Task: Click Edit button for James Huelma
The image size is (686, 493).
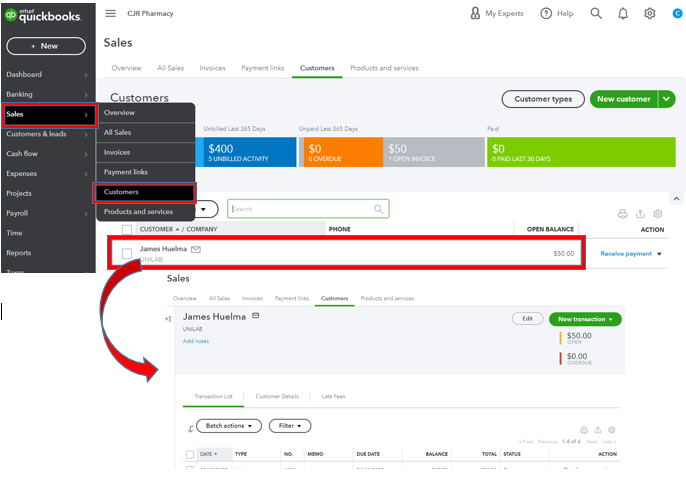Action: pyautogui.click(x=528, y=318)
